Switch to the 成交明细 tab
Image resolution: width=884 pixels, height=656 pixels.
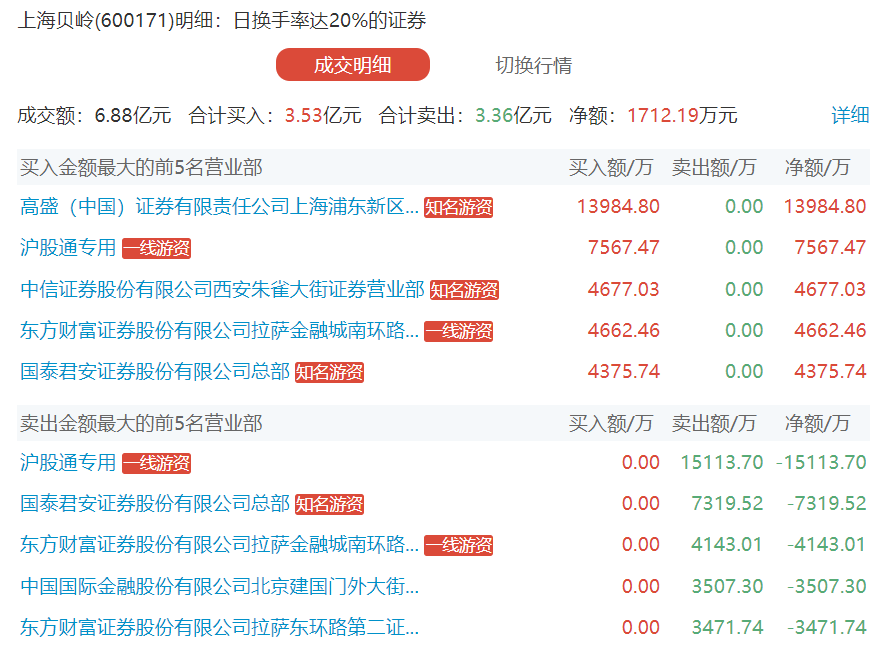coord(352,65)
